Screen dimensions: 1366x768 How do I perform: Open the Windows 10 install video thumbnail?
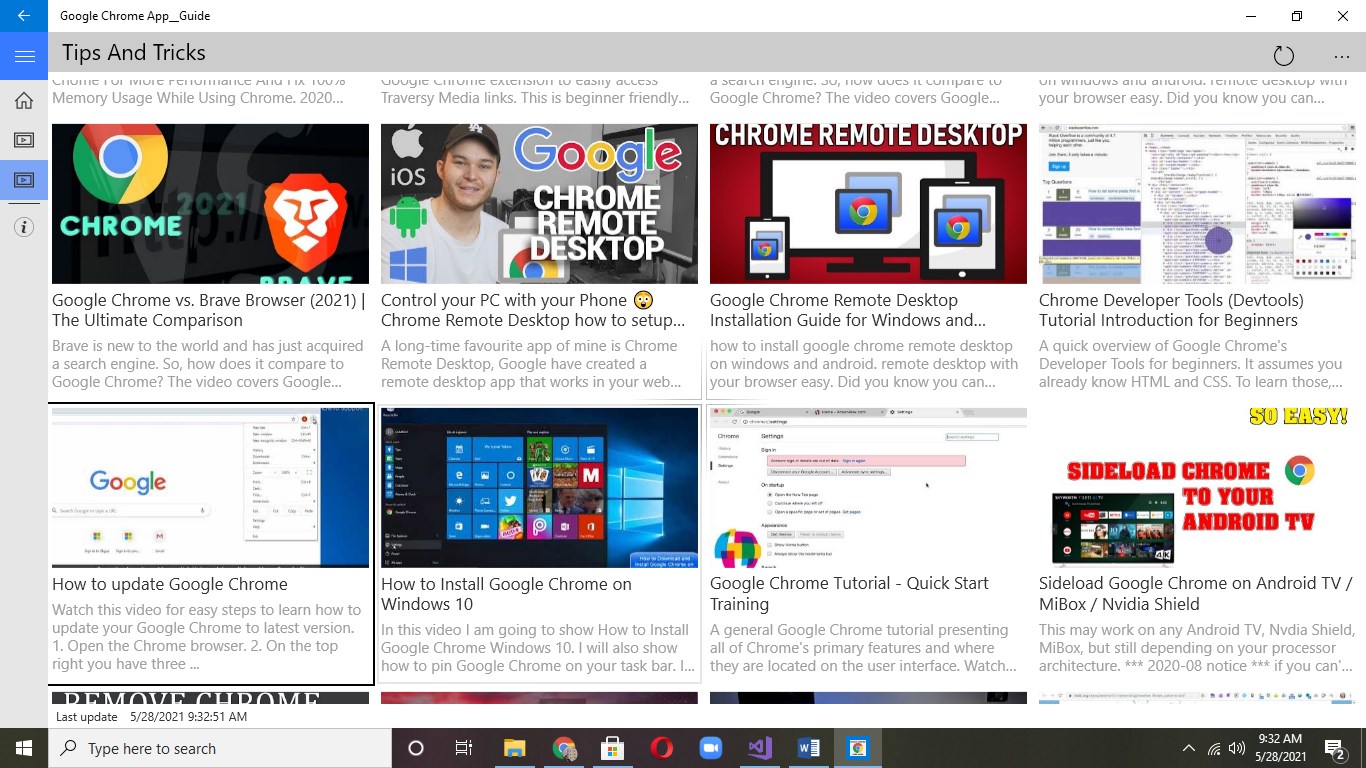point(539,488)
